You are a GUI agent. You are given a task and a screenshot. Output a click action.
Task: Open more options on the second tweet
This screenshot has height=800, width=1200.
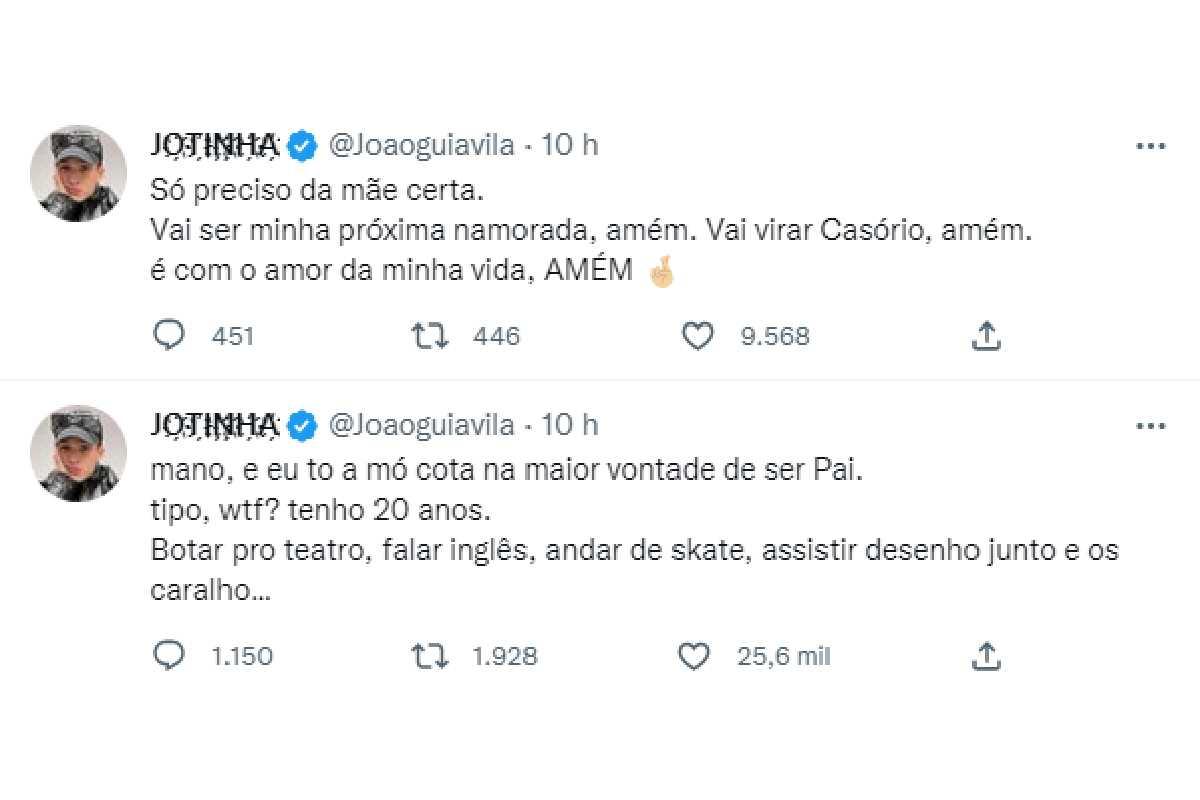coord(1151,426)
